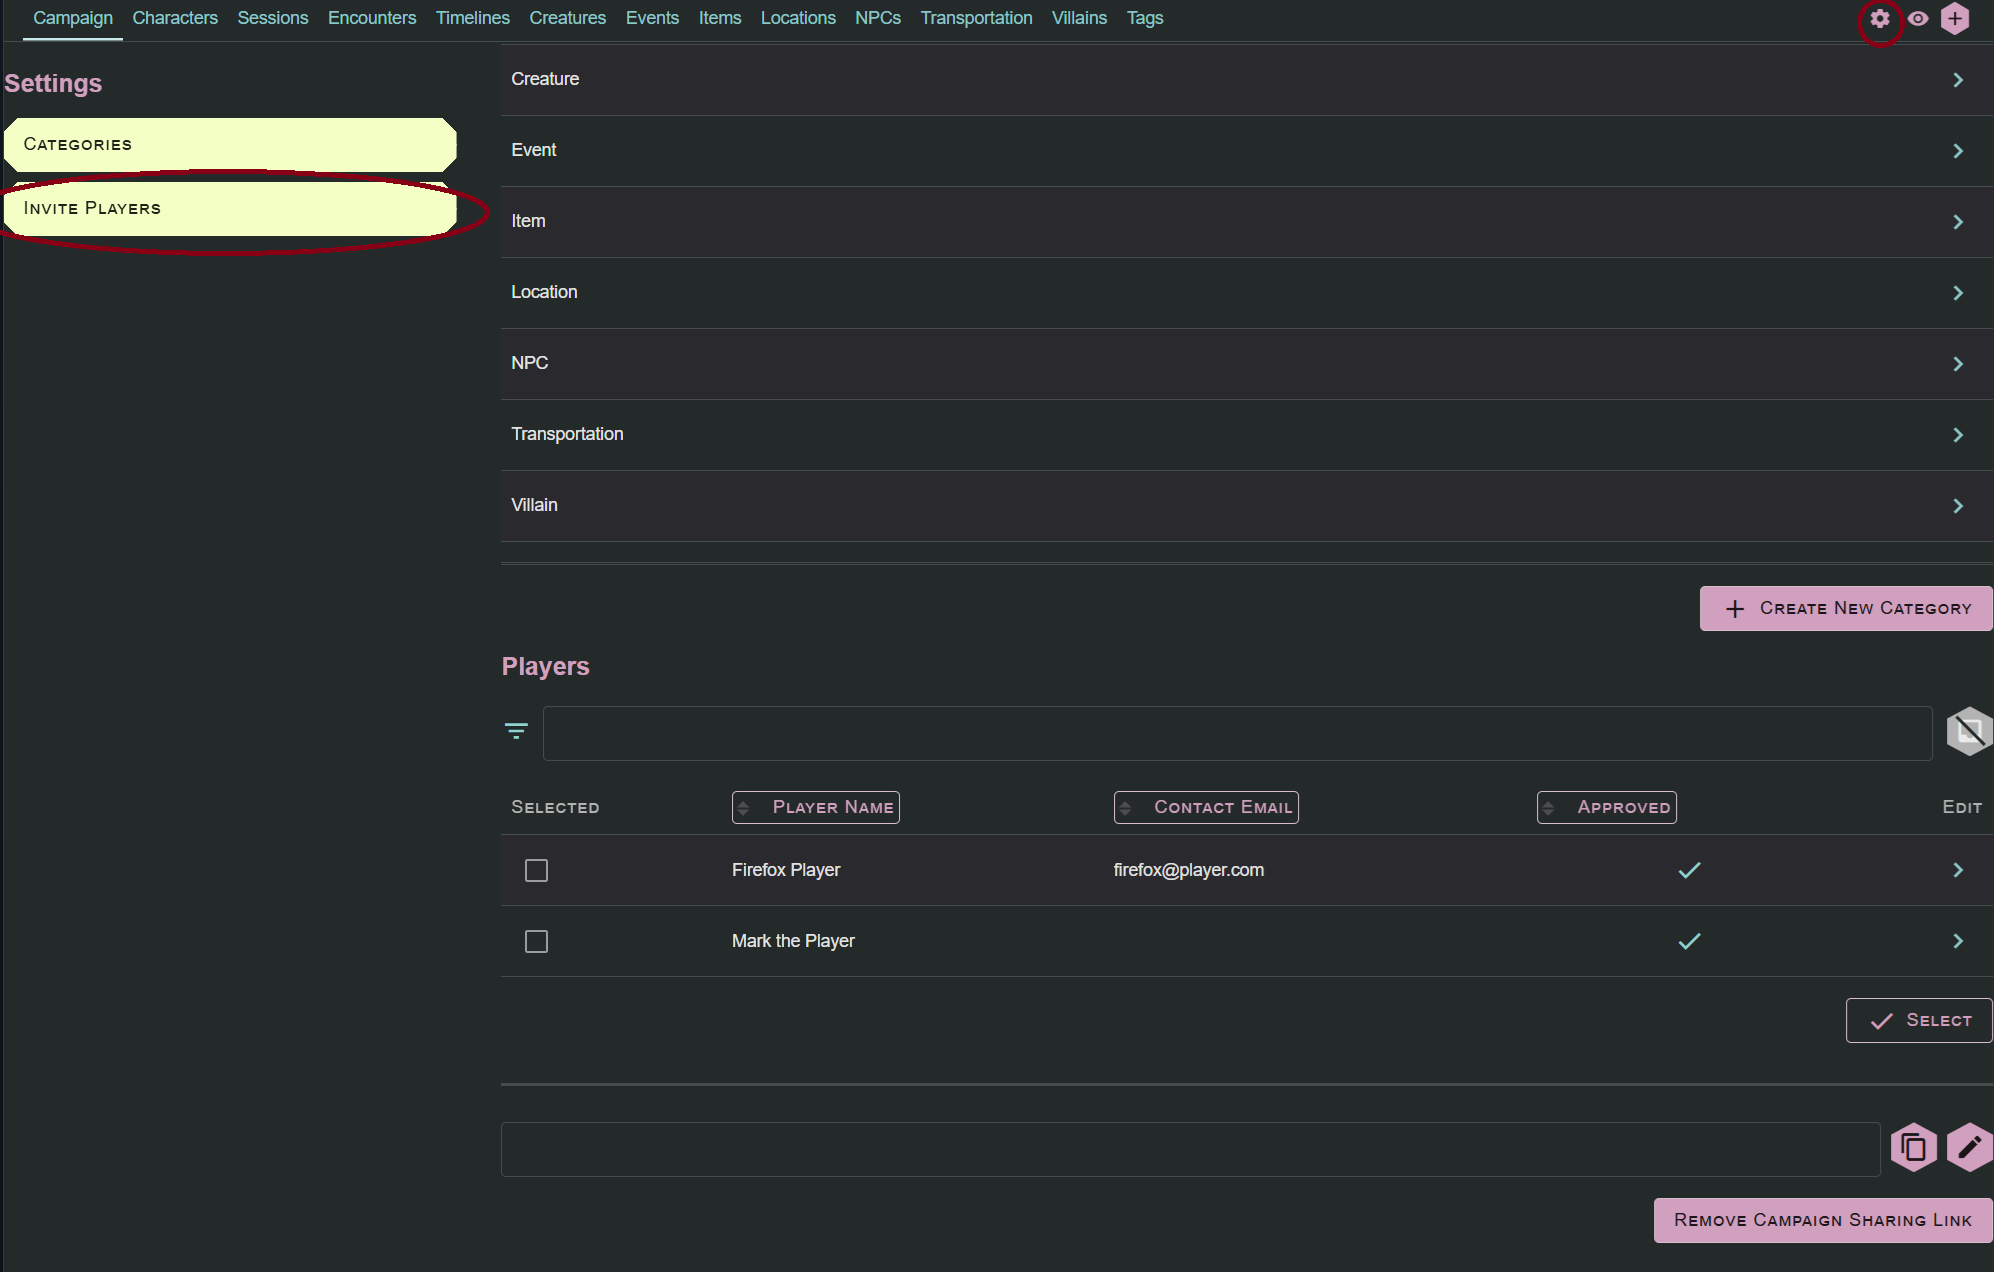Click the clear-filter hexagon icon
The height and width of the screenshot is (1272, 1994).
pyautogui.click(x=1969, y=731)
